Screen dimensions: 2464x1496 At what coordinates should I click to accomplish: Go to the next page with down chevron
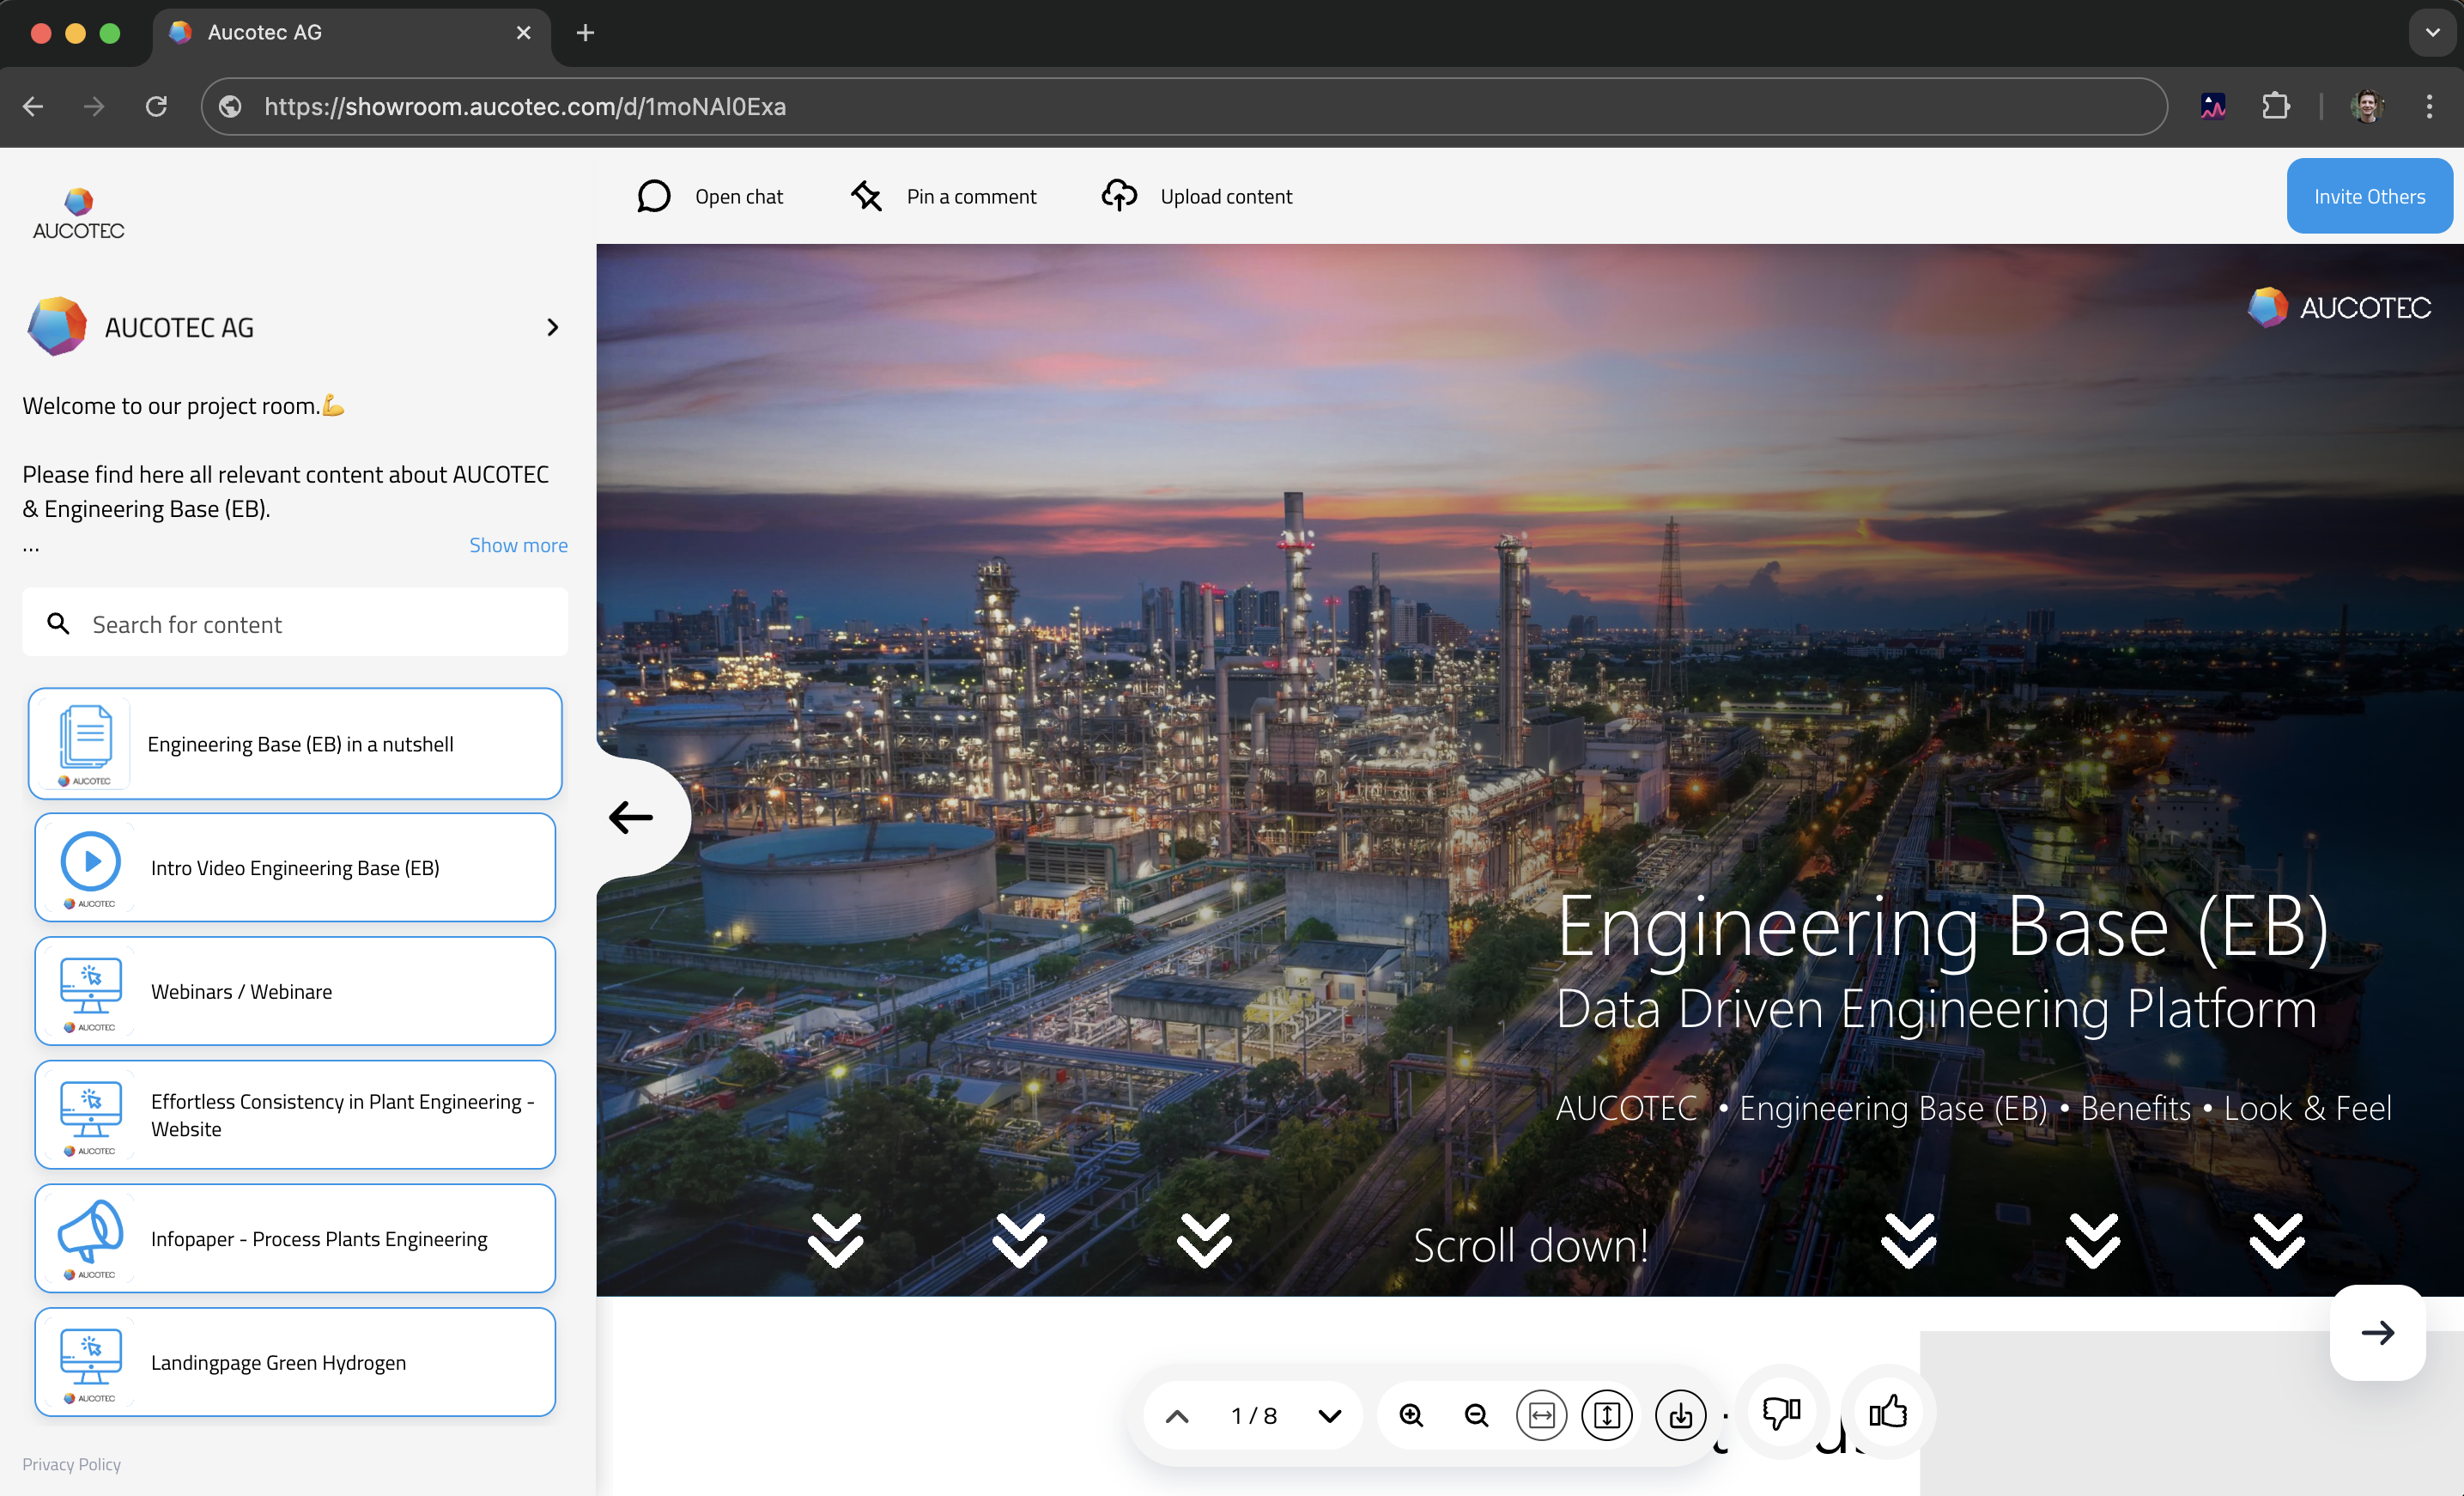[1329, 1415]
